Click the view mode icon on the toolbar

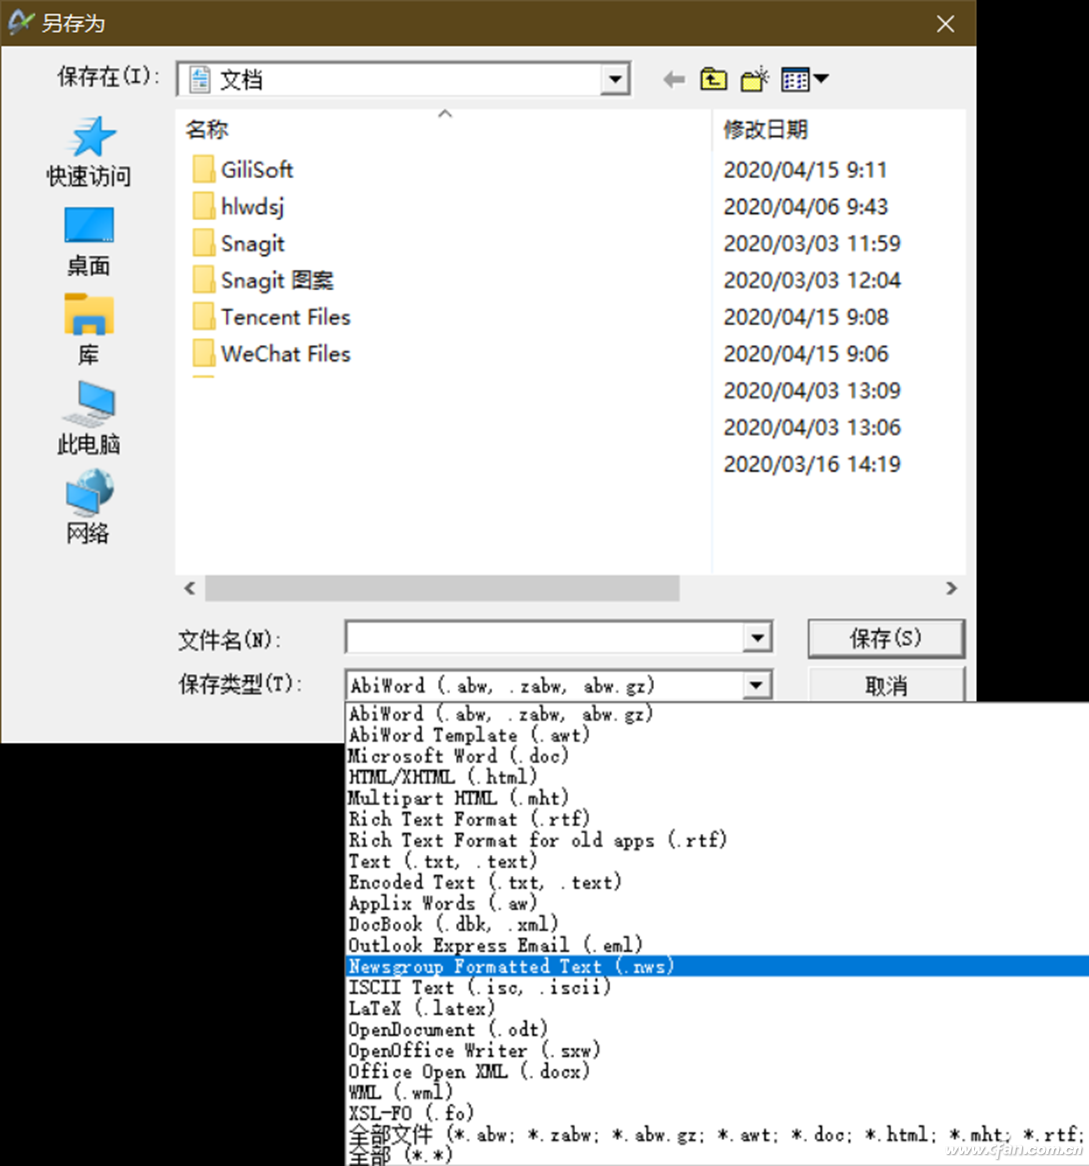[795, 78]
